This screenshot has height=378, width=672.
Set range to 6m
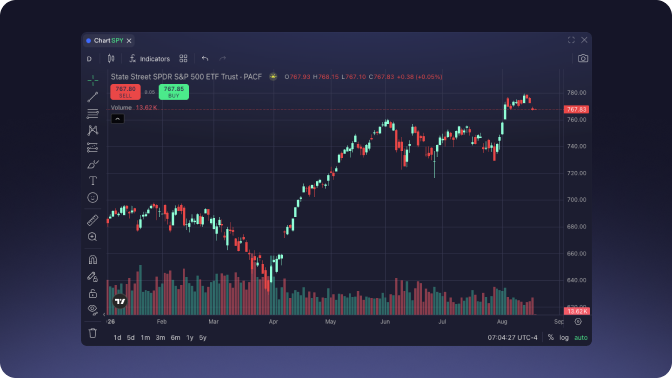[x=175, y=338]
